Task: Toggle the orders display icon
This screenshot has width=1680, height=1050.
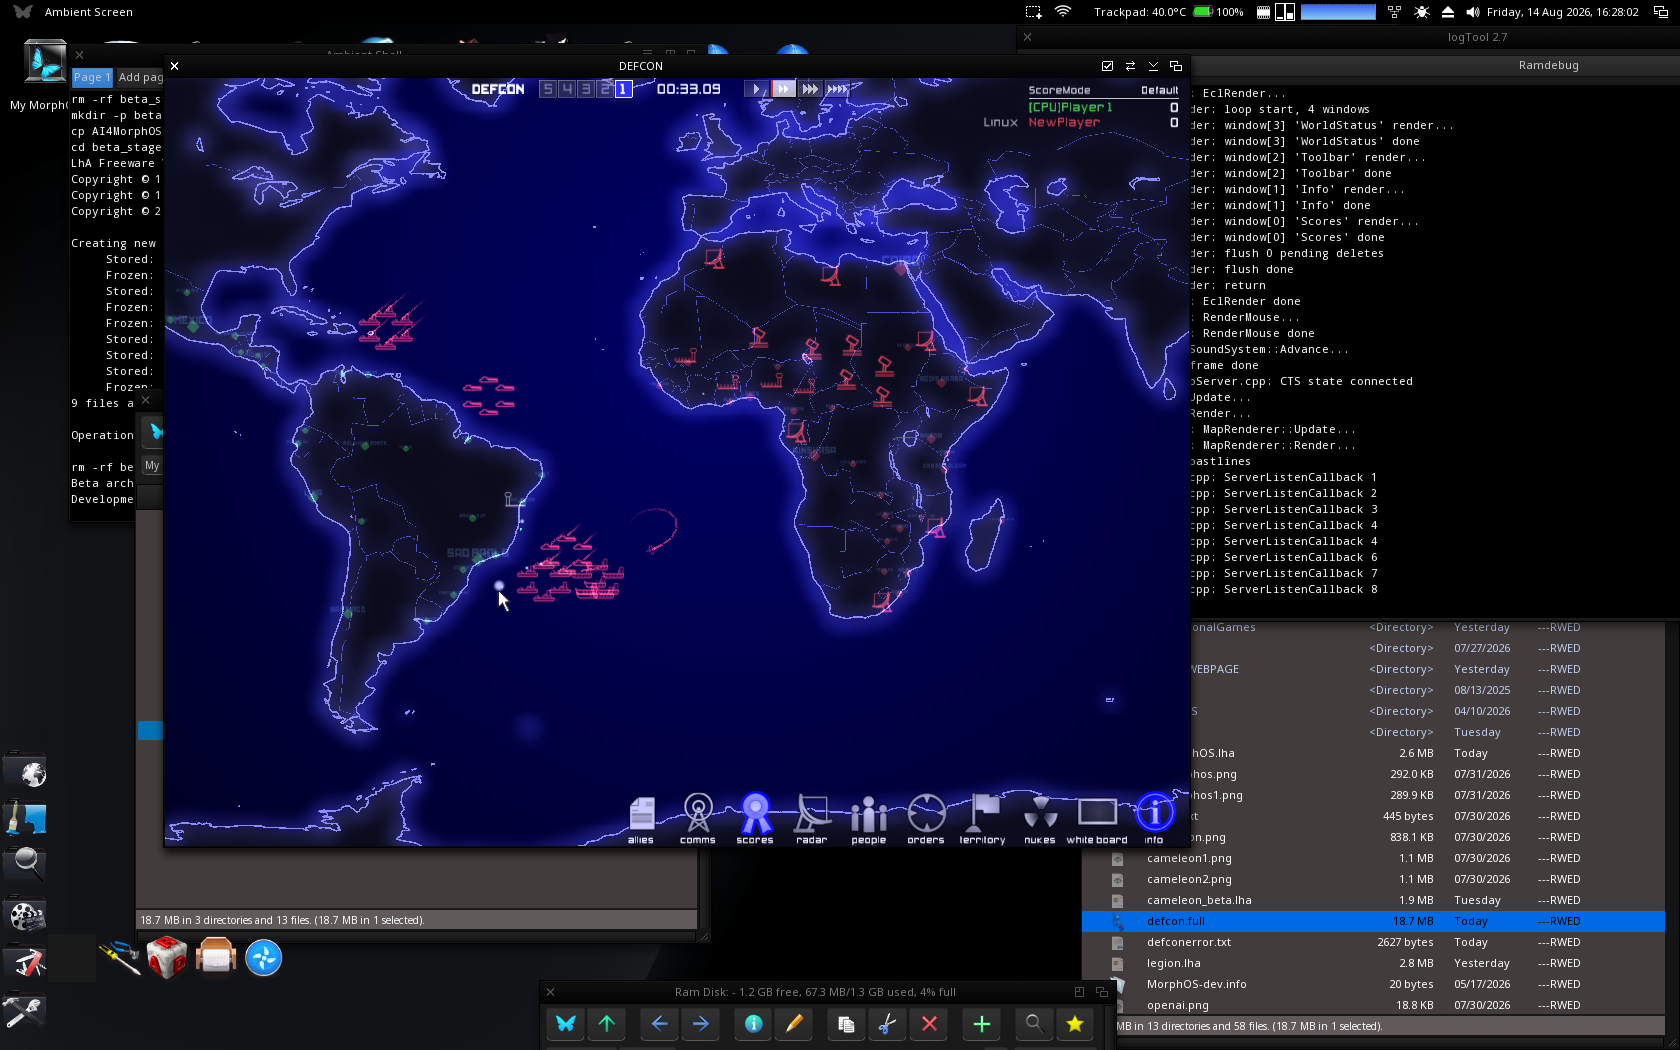Action: click(926, 818)
